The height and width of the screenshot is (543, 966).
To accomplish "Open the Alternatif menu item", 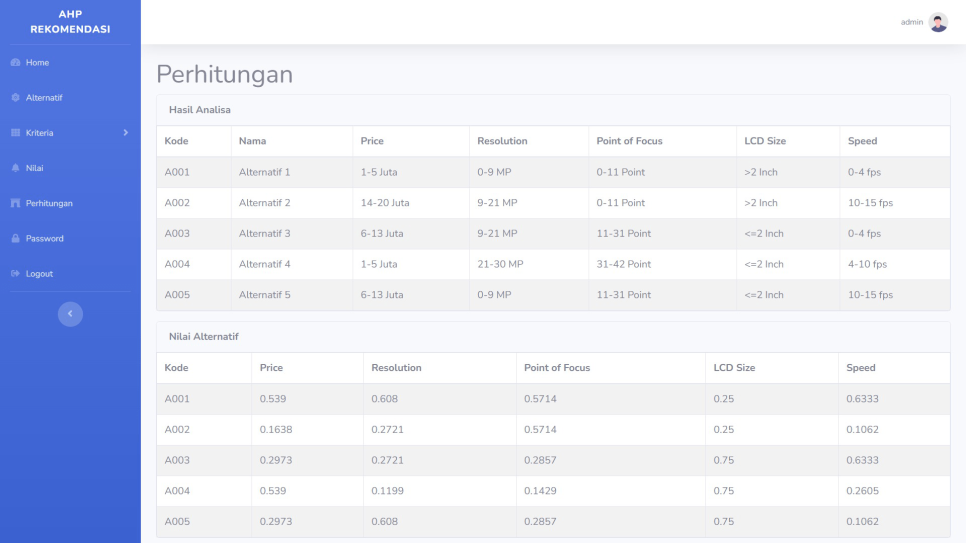I will (x=44, y=98).
